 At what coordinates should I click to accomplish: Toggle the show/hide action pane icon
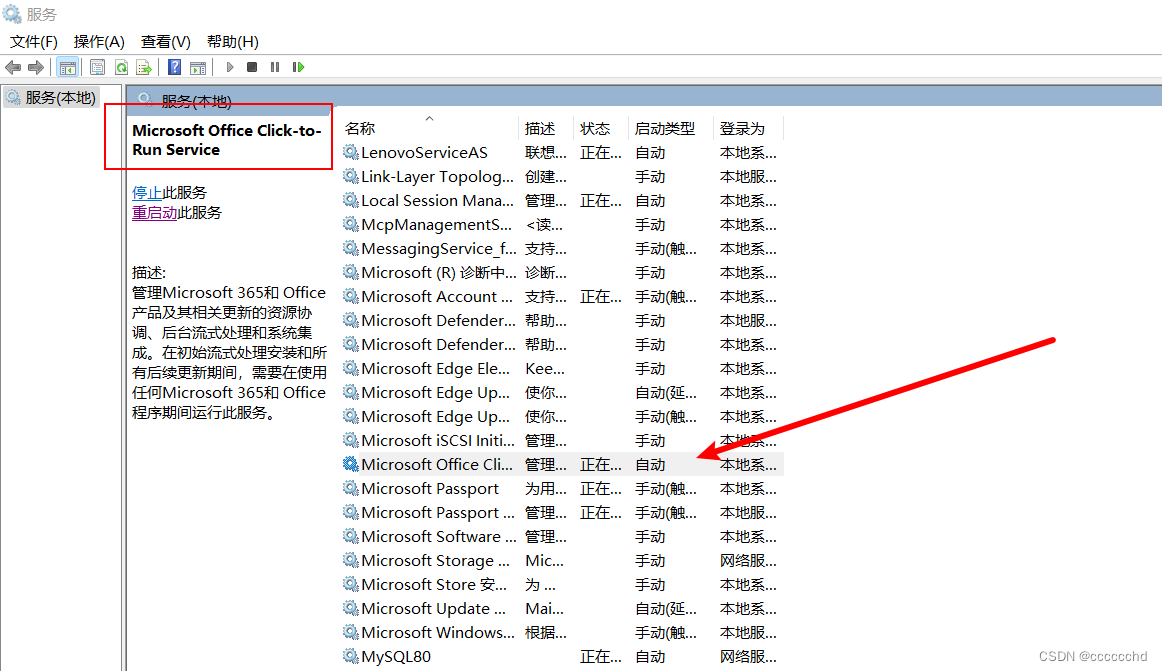pos(198,67)
